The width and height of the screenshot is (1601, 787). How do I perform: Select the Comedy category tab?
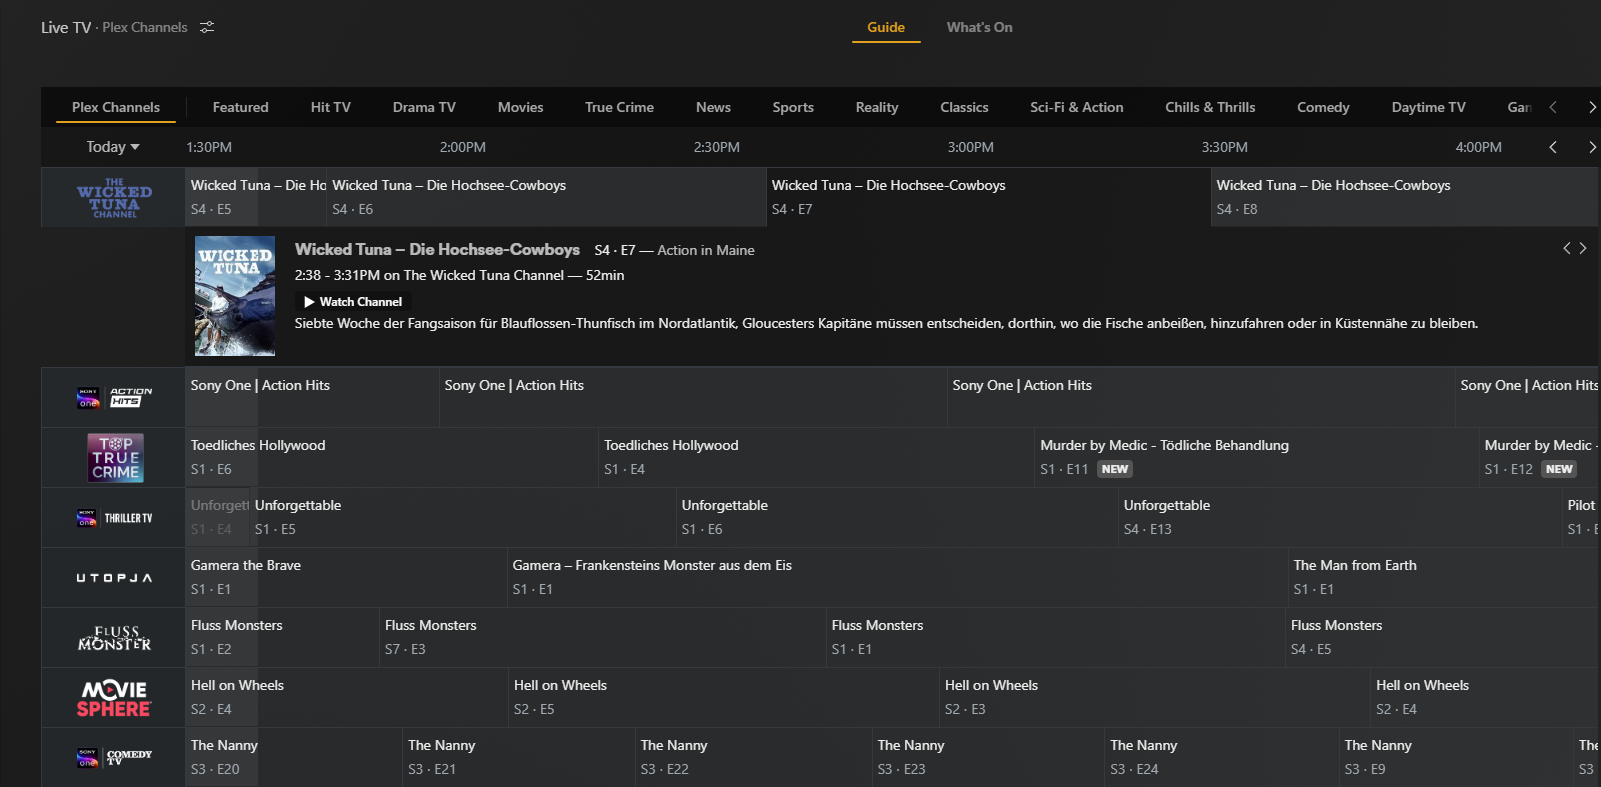pos(1323,107)
